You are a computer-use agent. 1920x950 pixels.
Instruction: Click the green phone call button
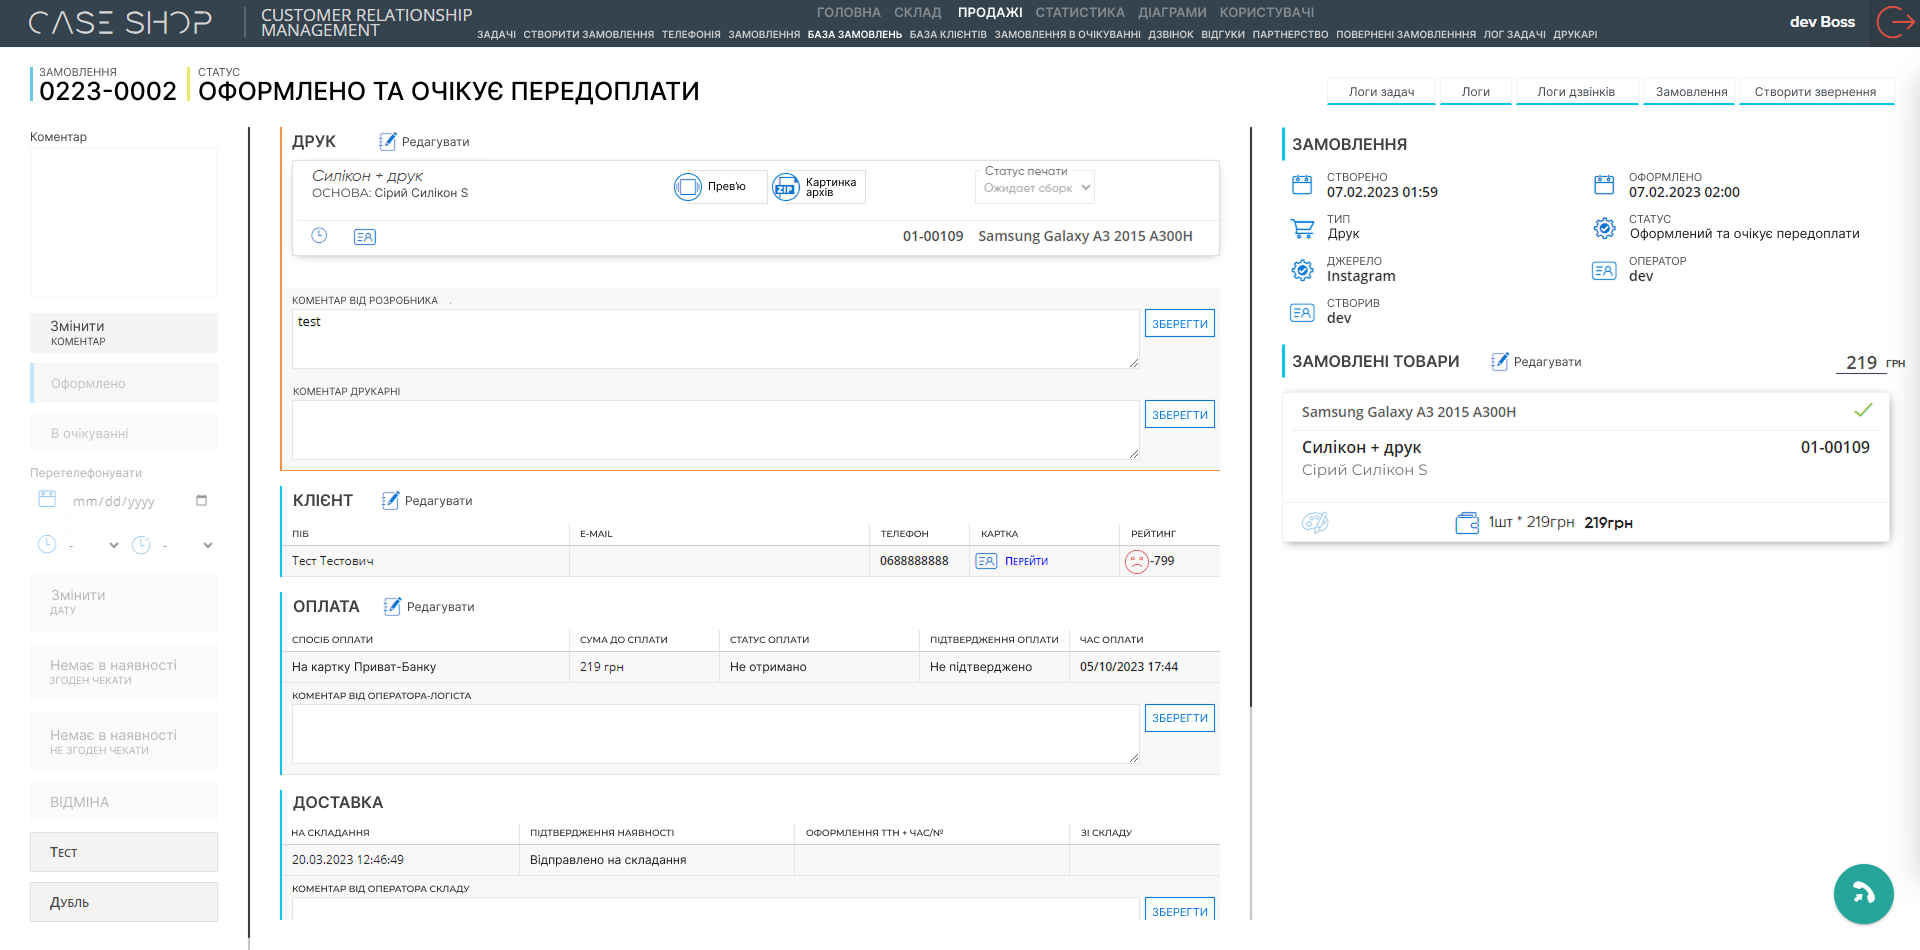coord(1864,894)
